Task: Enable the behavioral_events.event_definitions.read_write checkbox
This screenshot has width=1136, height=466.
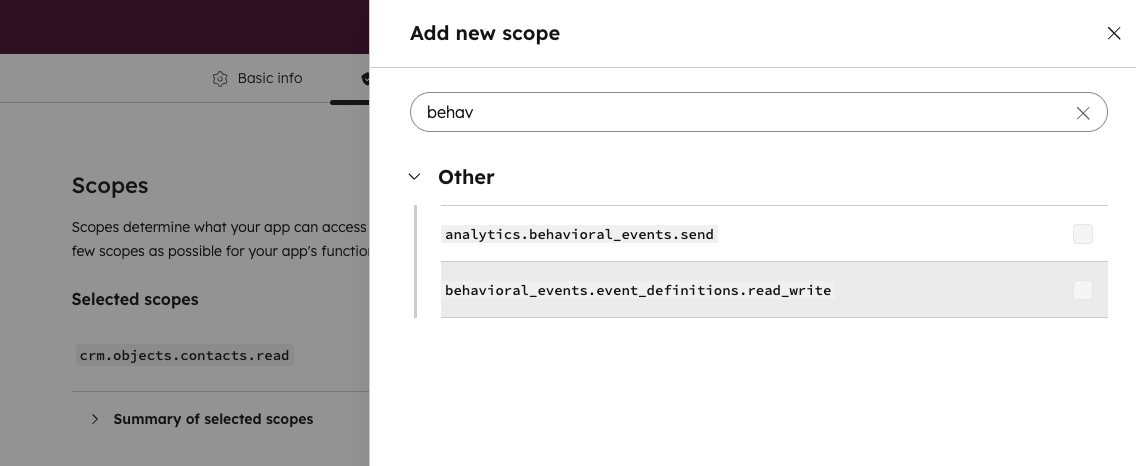Action: [x=1082, y=290]
